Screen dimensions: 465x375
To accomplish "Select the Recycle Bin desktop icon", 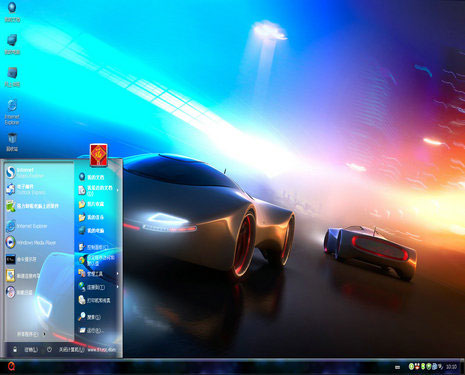I will [x=12, y=142].
